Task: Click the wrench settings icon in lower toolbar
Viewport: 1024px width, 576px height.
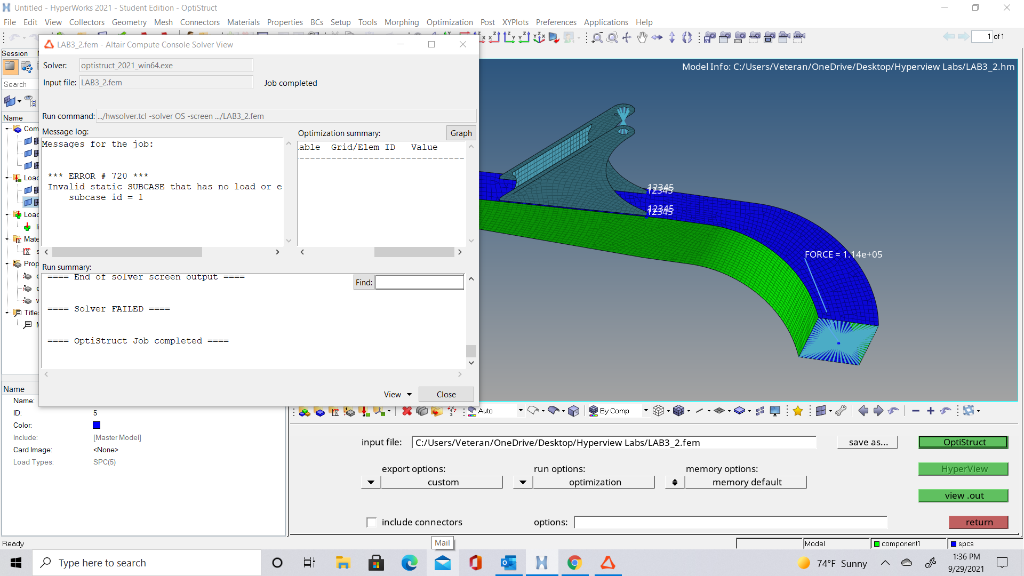Action: tap(841, 411)
